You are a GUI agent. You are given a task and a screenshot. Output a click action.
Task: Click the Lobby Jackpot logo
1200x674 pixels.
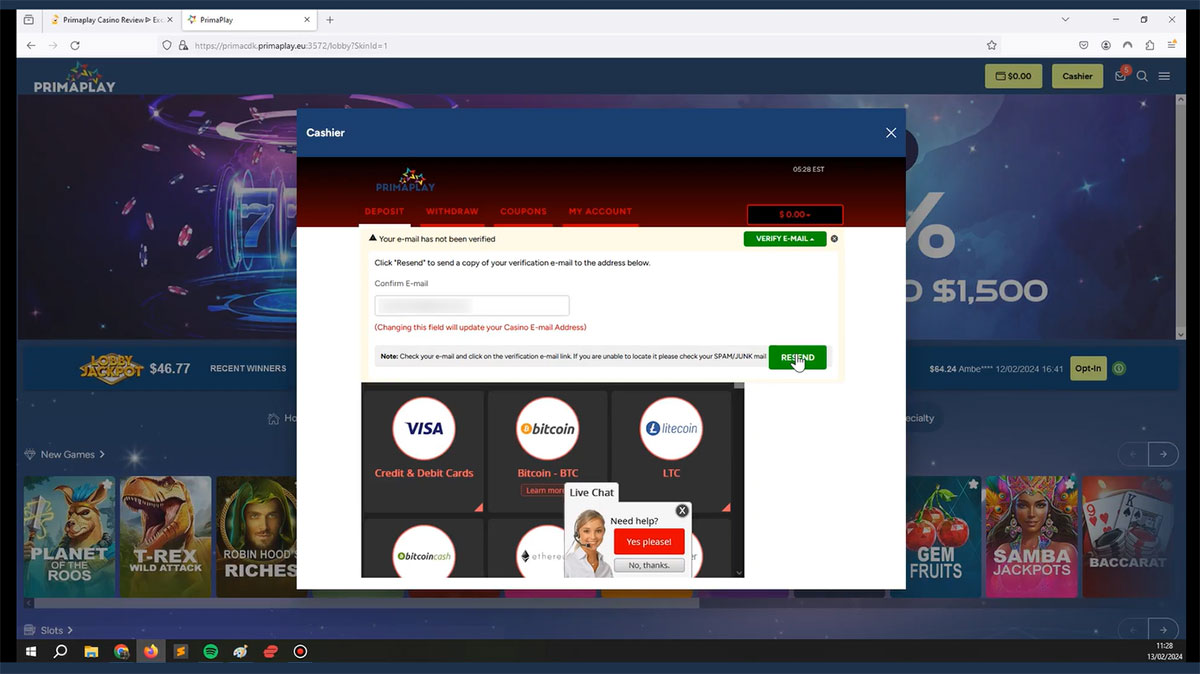pyautogui.click(x=111, y=368)
